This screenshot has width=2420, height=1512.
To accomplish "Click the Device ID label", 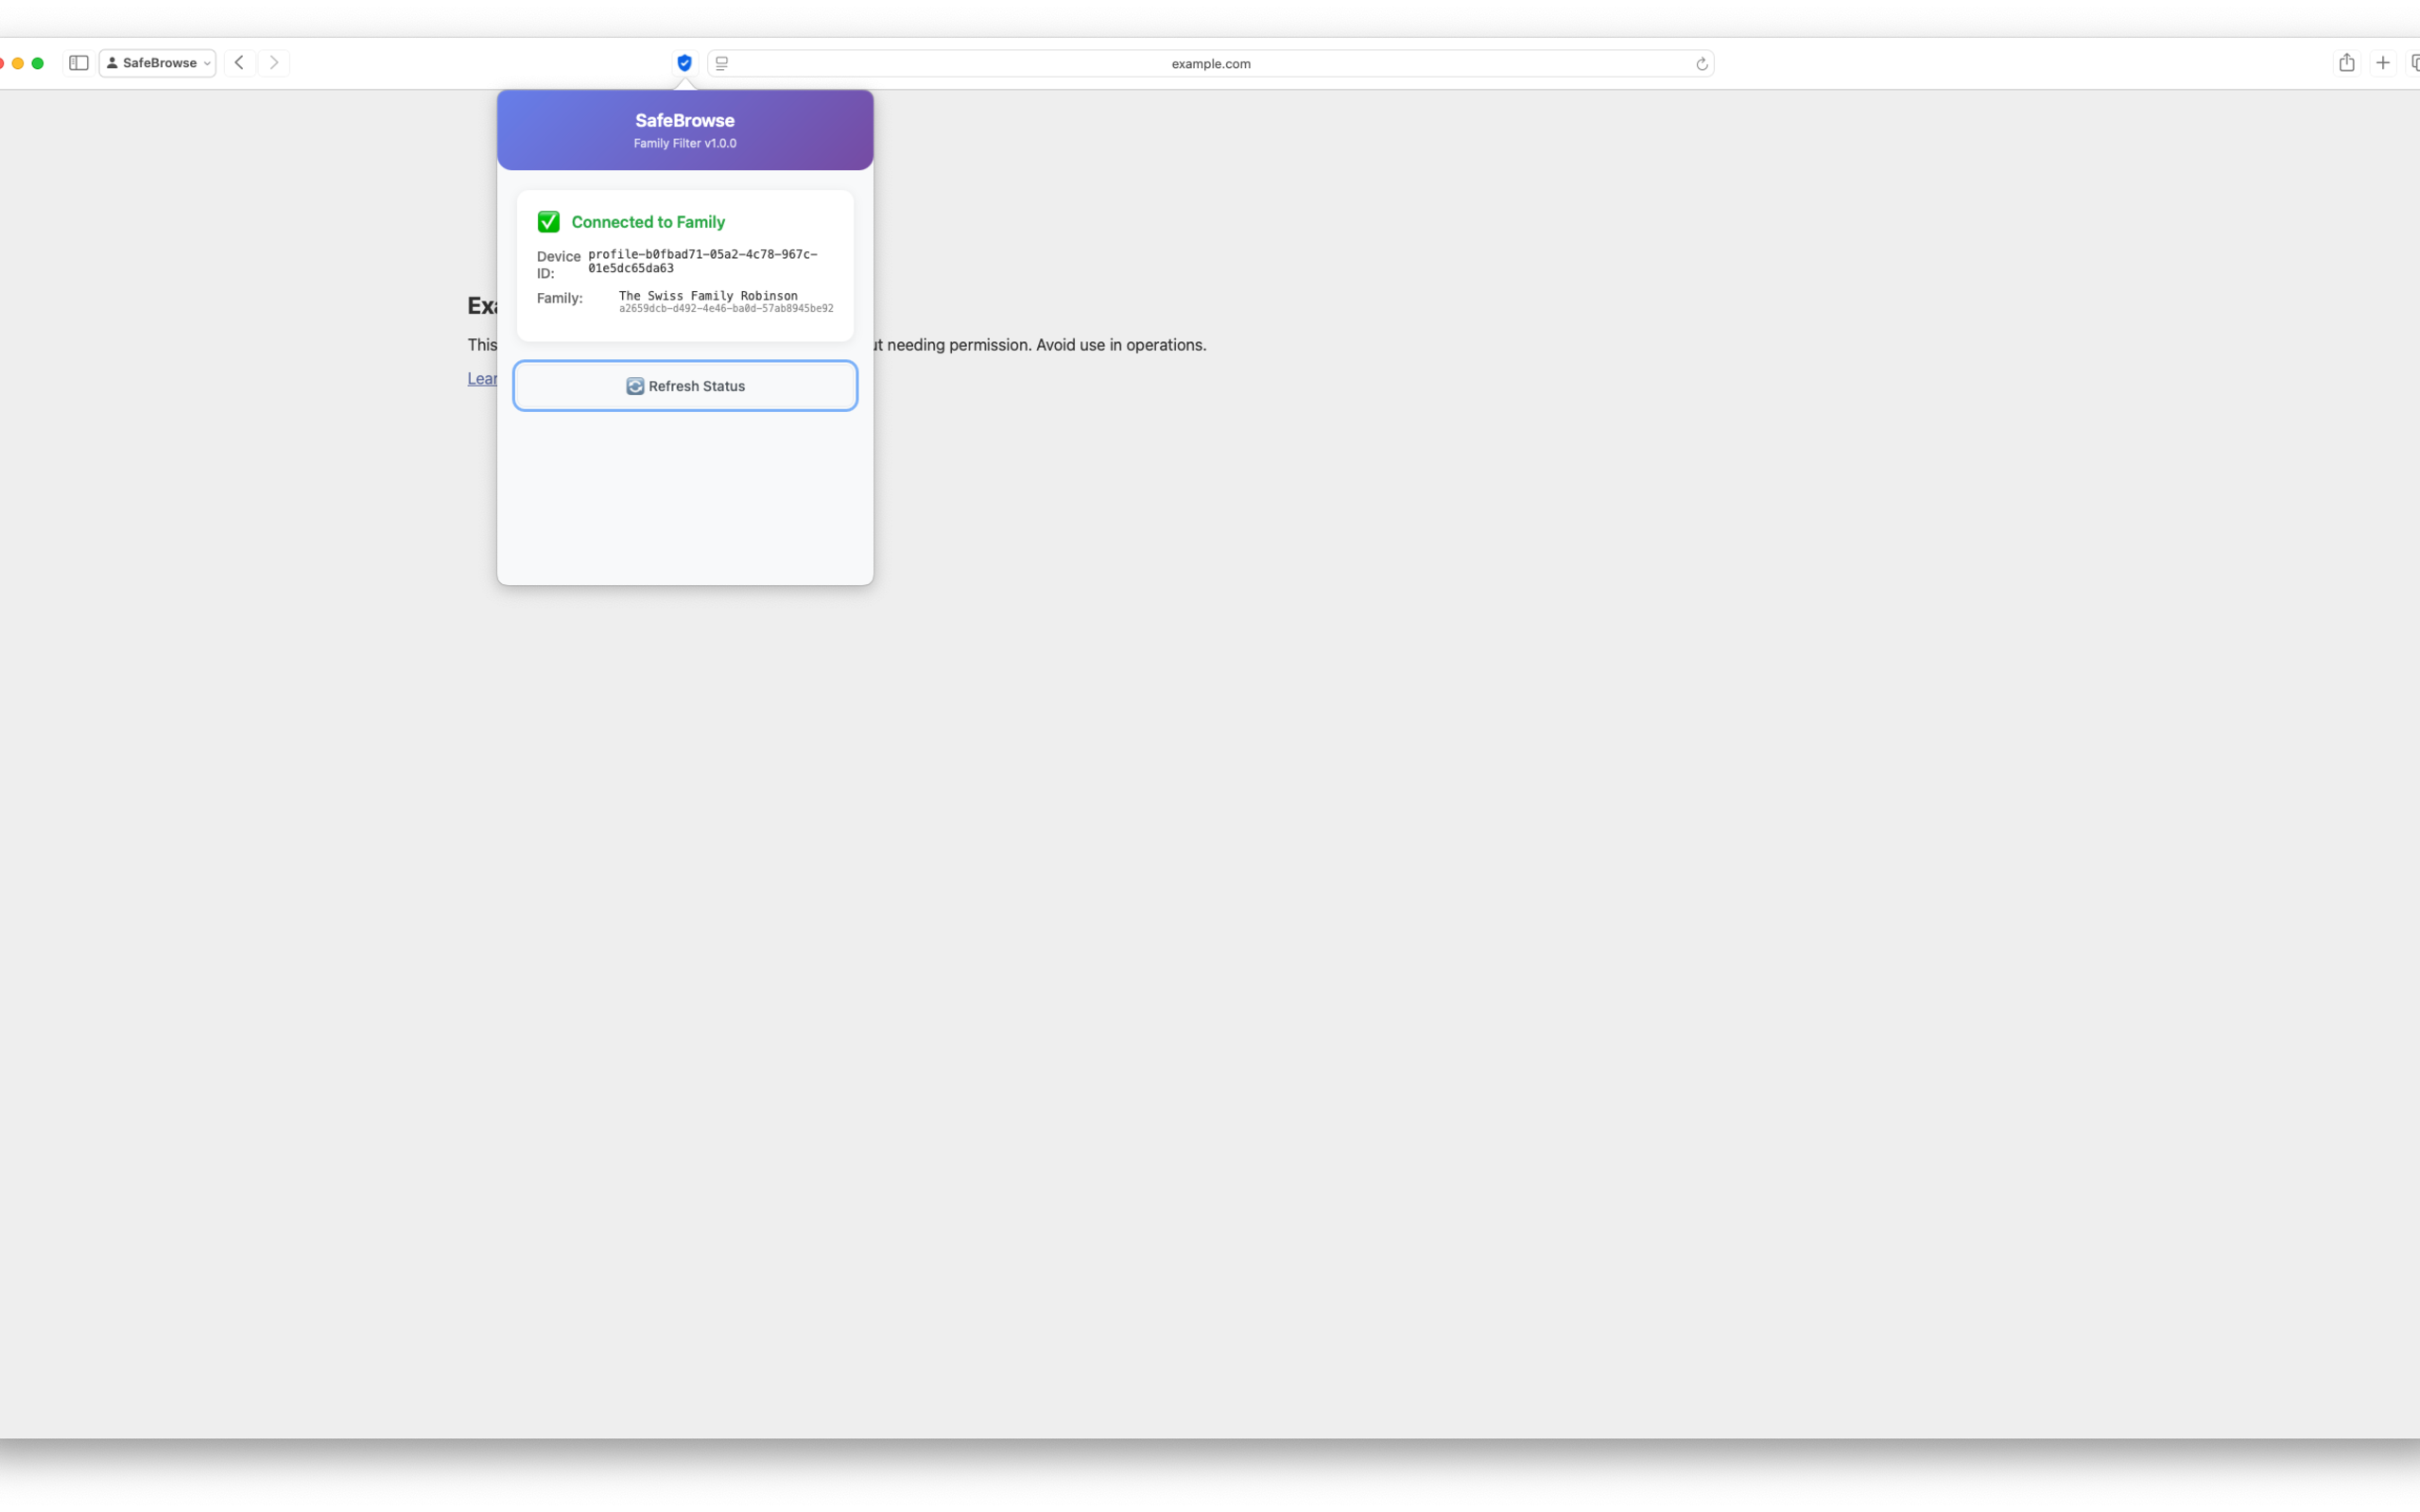I will pos(558,265).
